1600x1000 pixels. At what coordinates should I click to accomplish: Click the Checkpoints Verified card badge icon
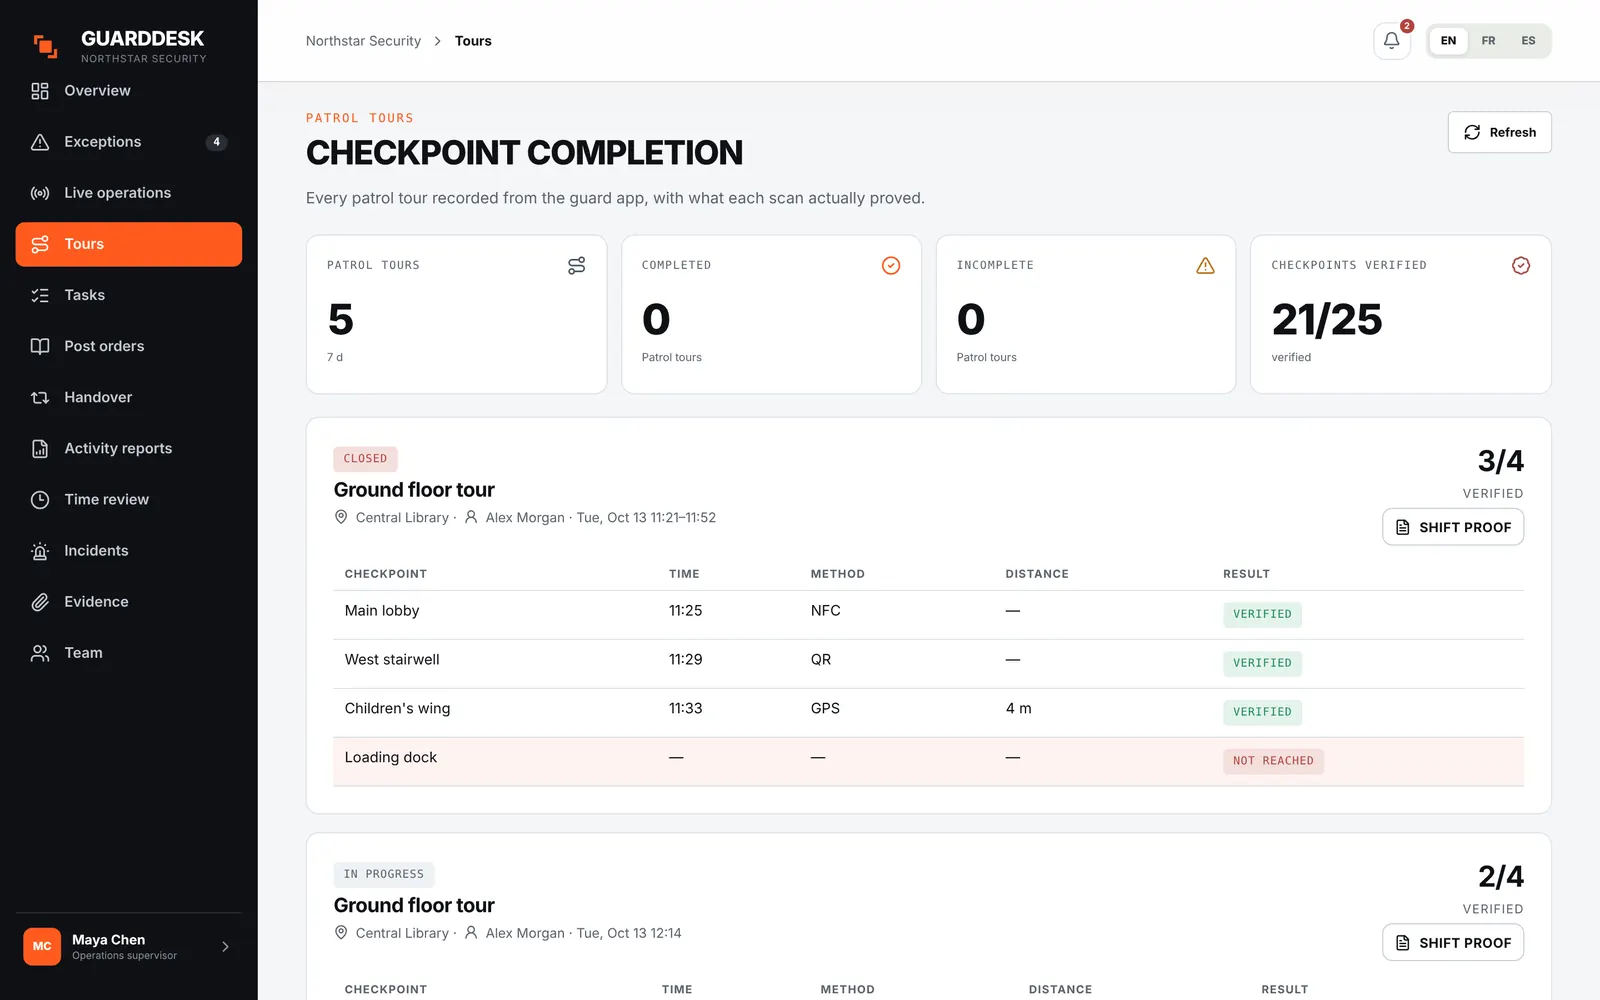tap(1520, 265)
